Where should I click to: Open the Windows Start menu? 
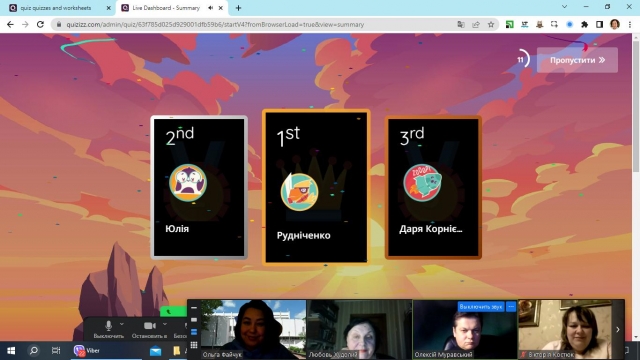pos(11,351)
